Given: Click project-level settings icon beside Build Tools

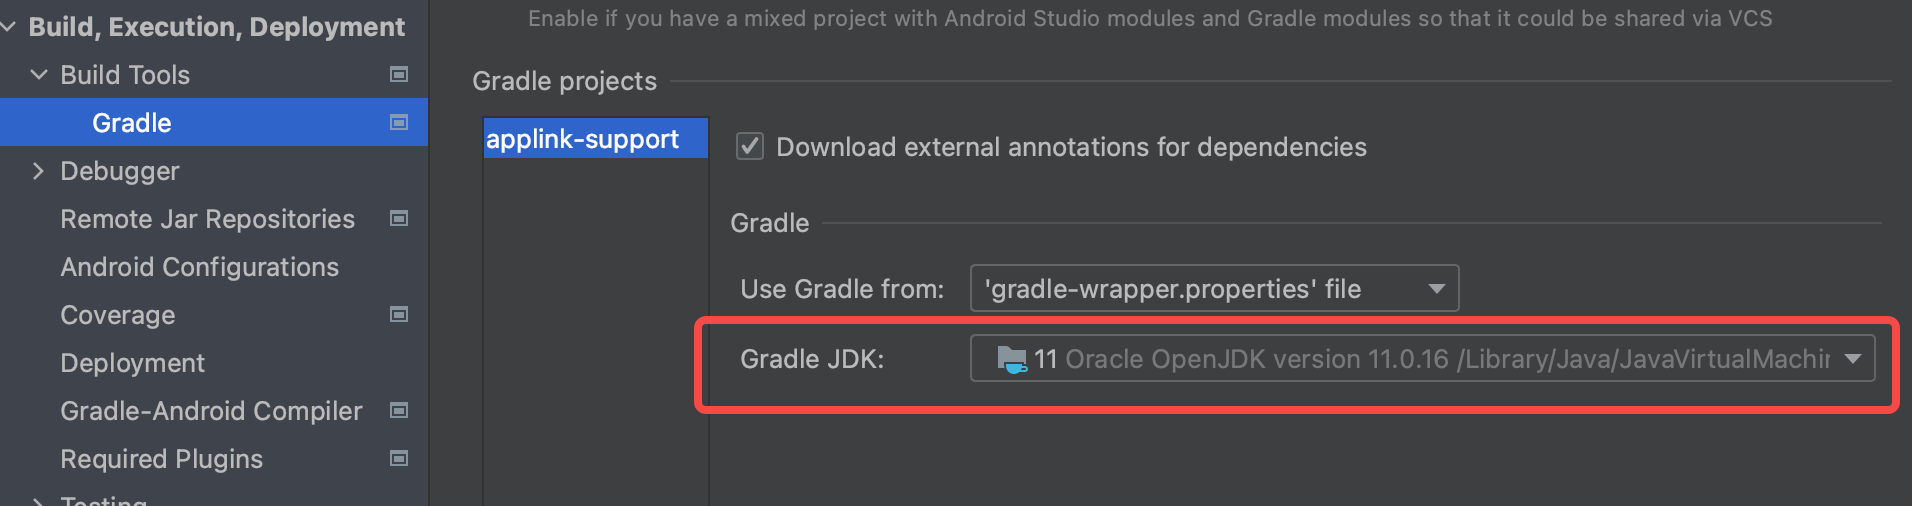Looking at the screenshot, I should [399, 74].
